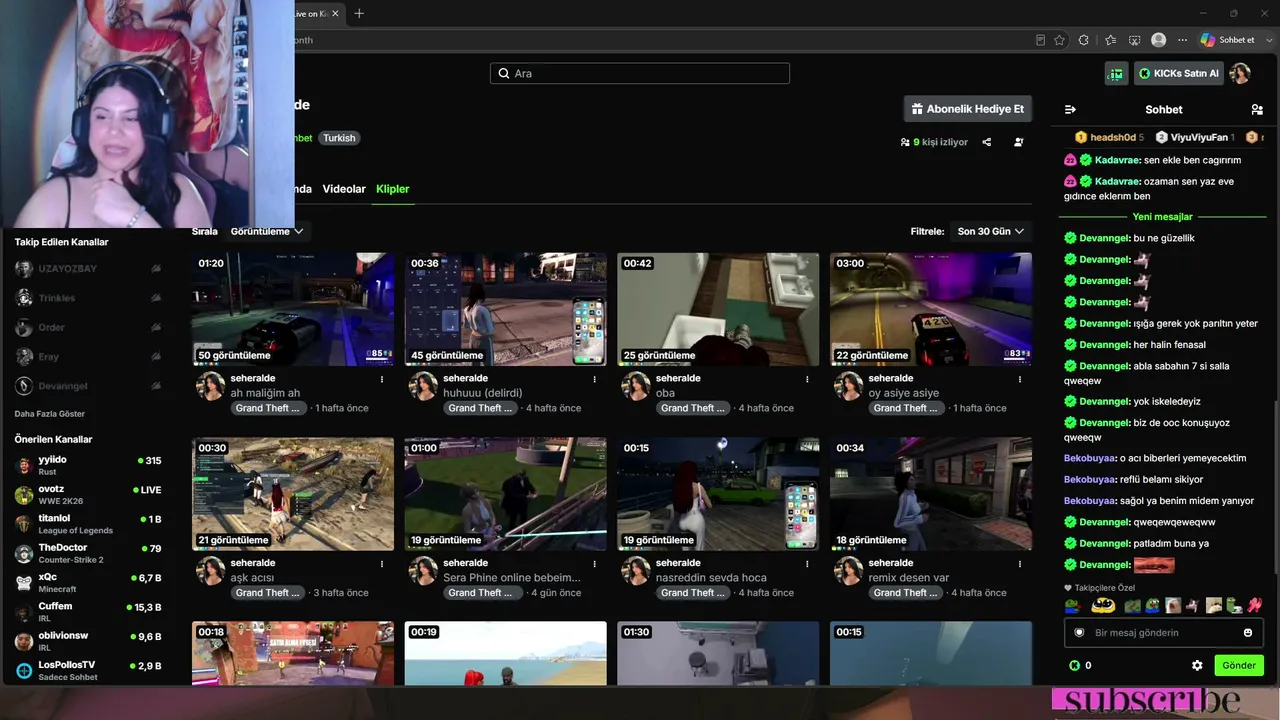Viewport: 1280px width, 720px height.
Task: Open more options for 'oy asiye asiye' clip
Action: click(x=1021, y=379)
